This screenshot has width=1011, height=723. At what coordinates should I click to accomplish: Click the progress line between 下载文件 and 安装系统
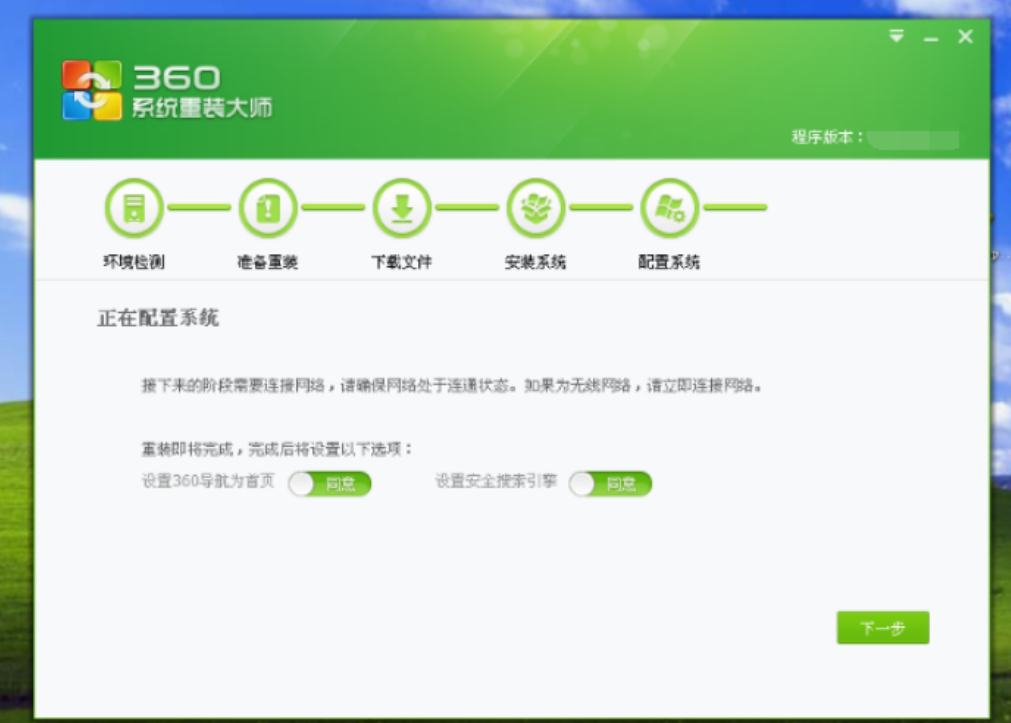(x=468, y=206)
